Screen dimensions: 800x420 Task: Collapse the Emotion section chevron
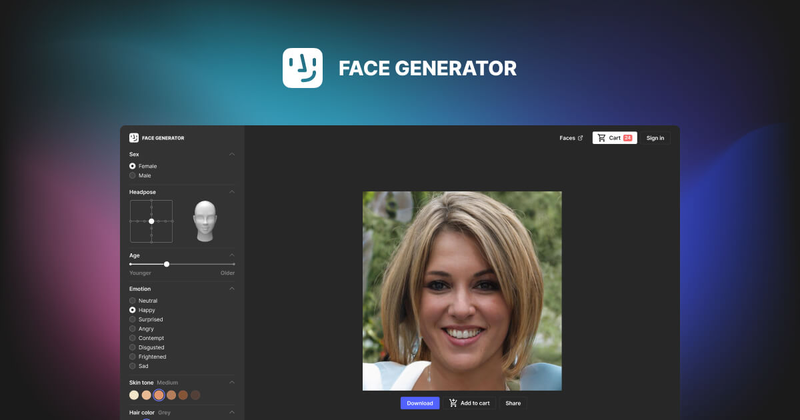(x=232, y=289)
